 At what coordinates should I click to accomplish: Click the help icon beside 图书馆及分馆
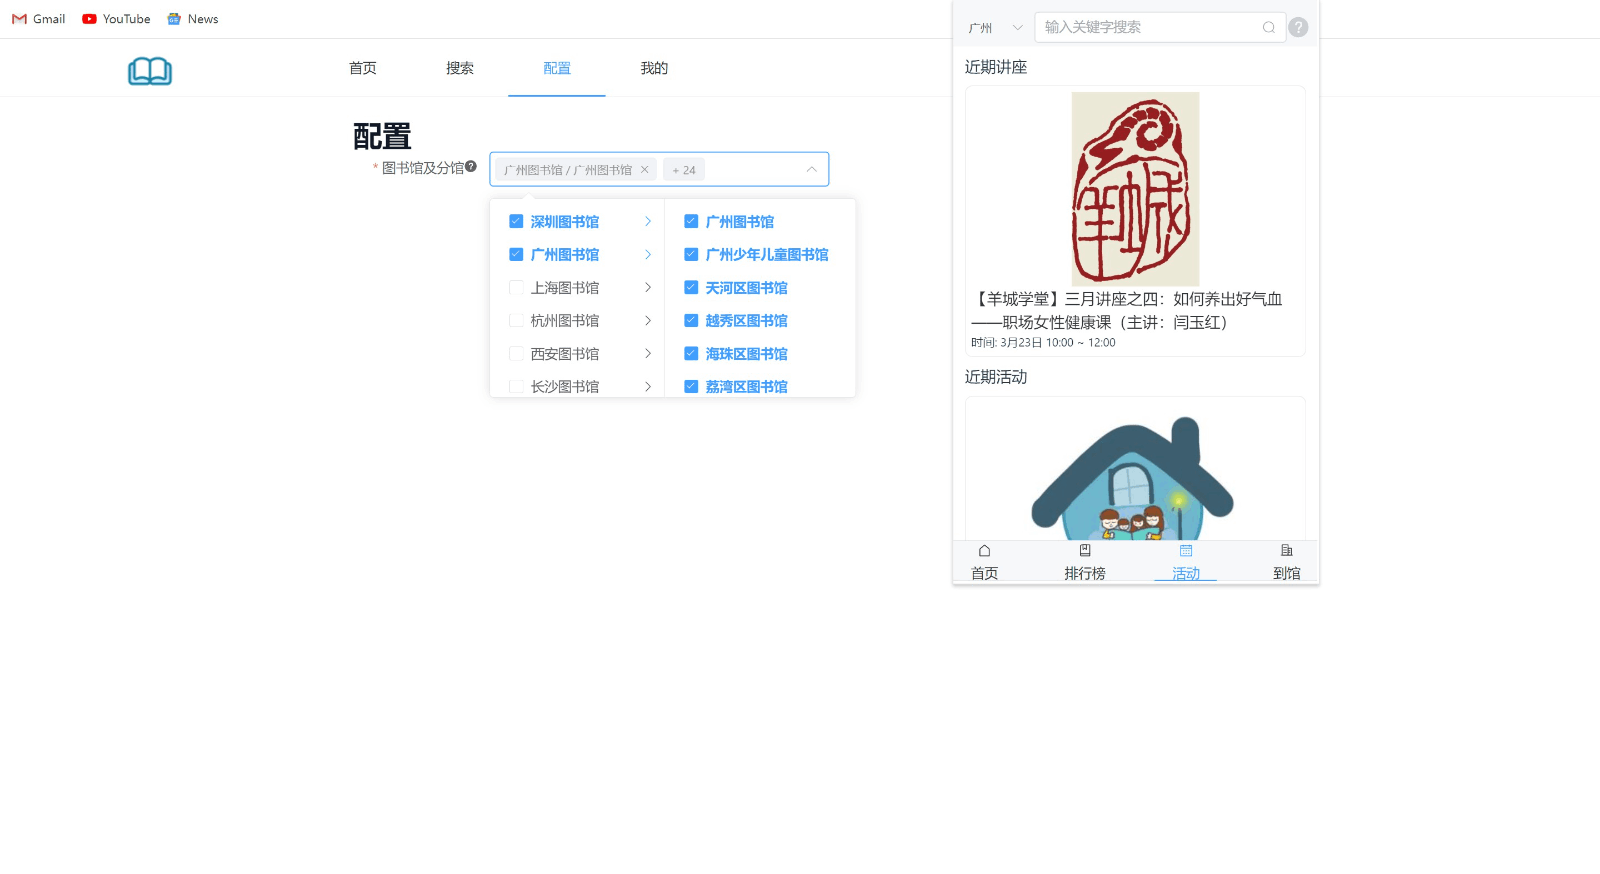[471, 167]
